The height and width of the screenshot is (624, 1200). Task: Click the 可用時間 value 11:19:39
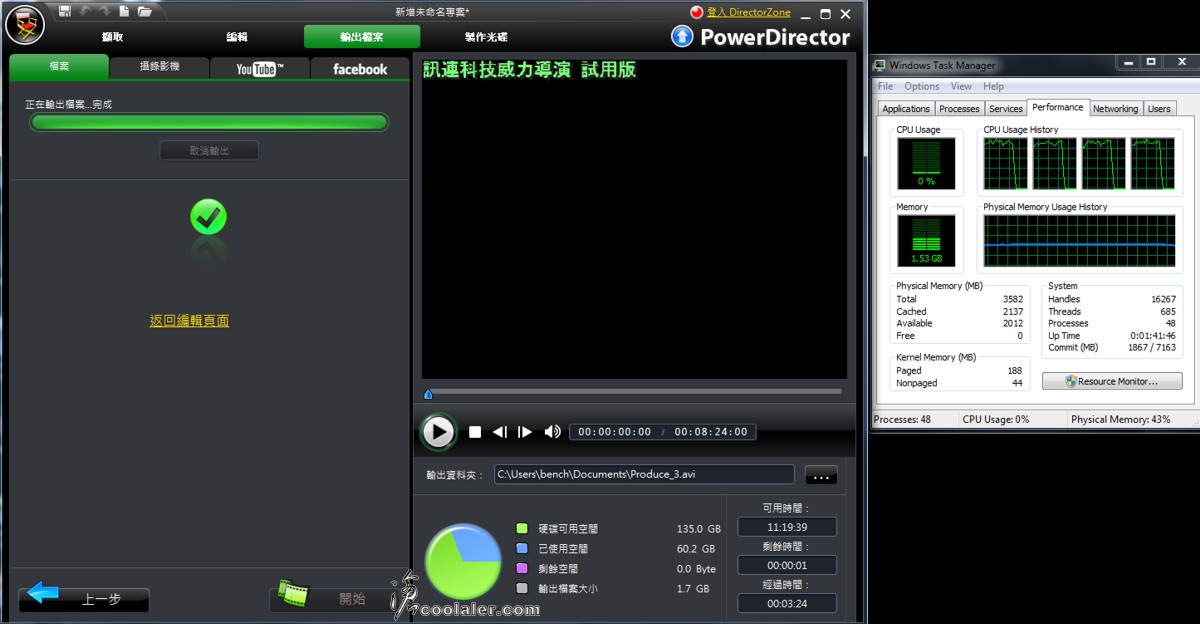pyautogui.click(x=787, y=527)
